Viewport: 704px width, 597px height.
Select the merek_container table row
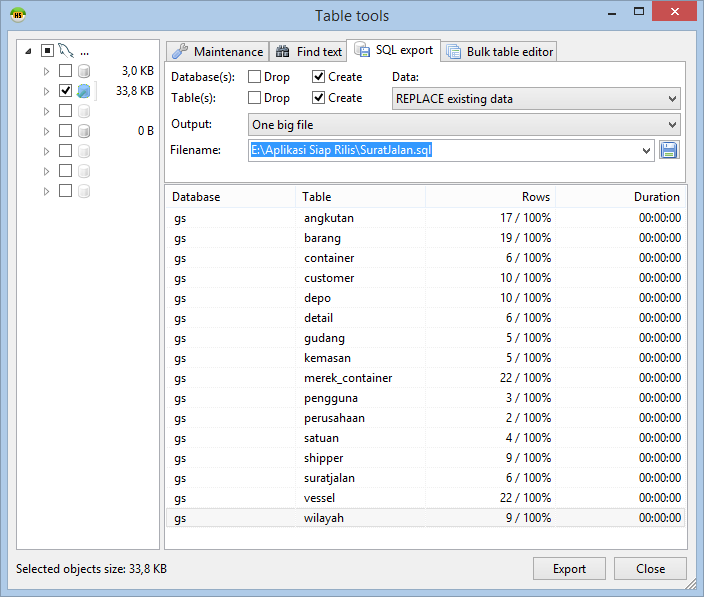[x=426, y=378]
